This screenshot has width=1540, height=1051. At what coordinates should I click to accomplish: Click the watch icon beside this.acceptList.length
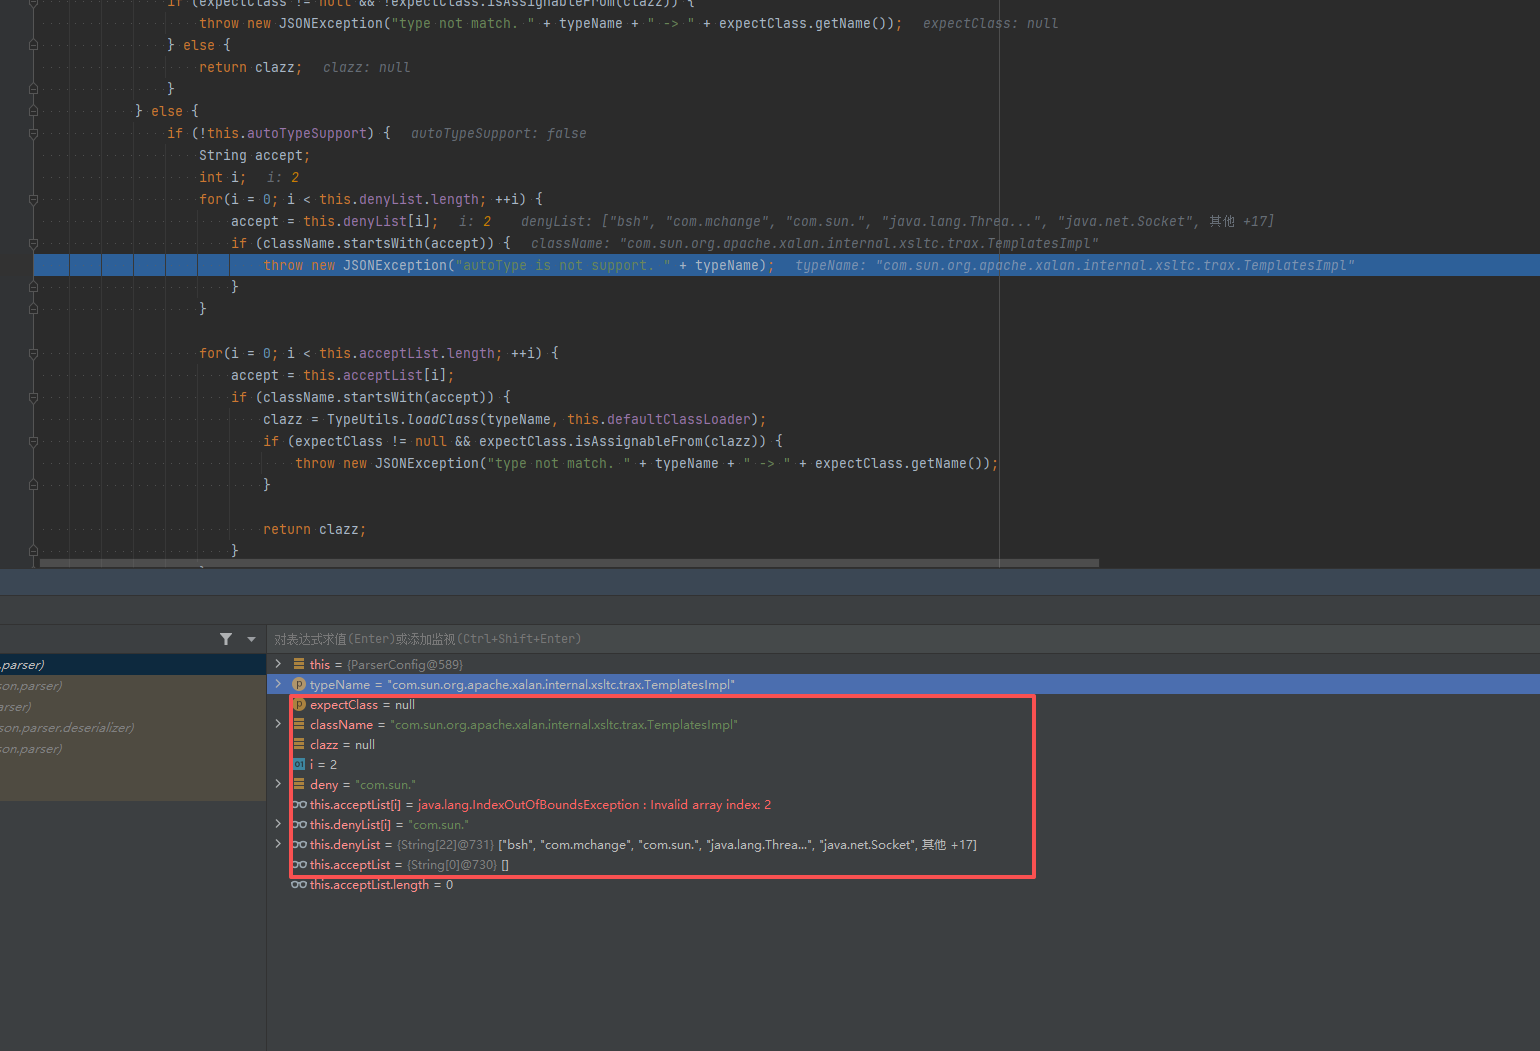[299, 884]
